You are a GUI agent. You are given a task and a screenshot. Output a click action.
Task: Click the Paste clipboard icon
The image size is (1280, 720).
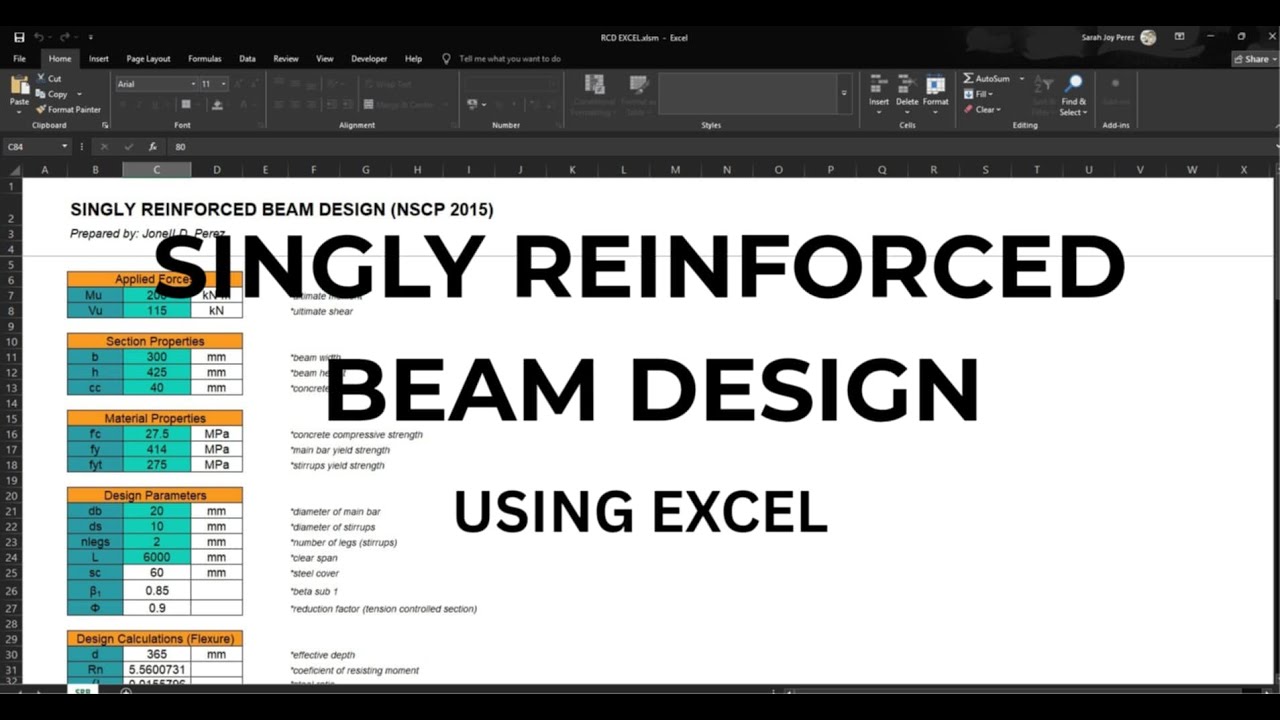click(20, 85)
